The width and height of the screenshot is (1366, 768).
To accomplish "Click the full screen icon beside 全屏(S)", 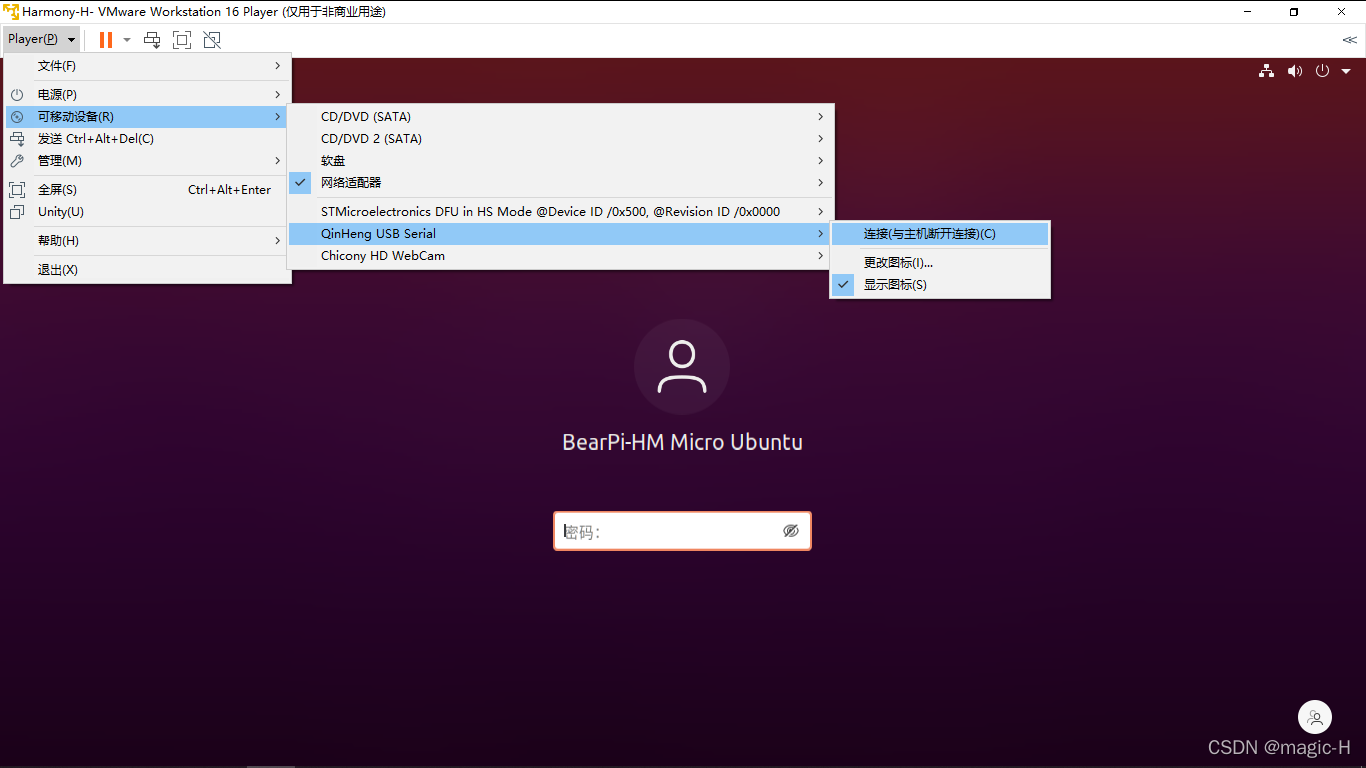I will click(17, 190).
